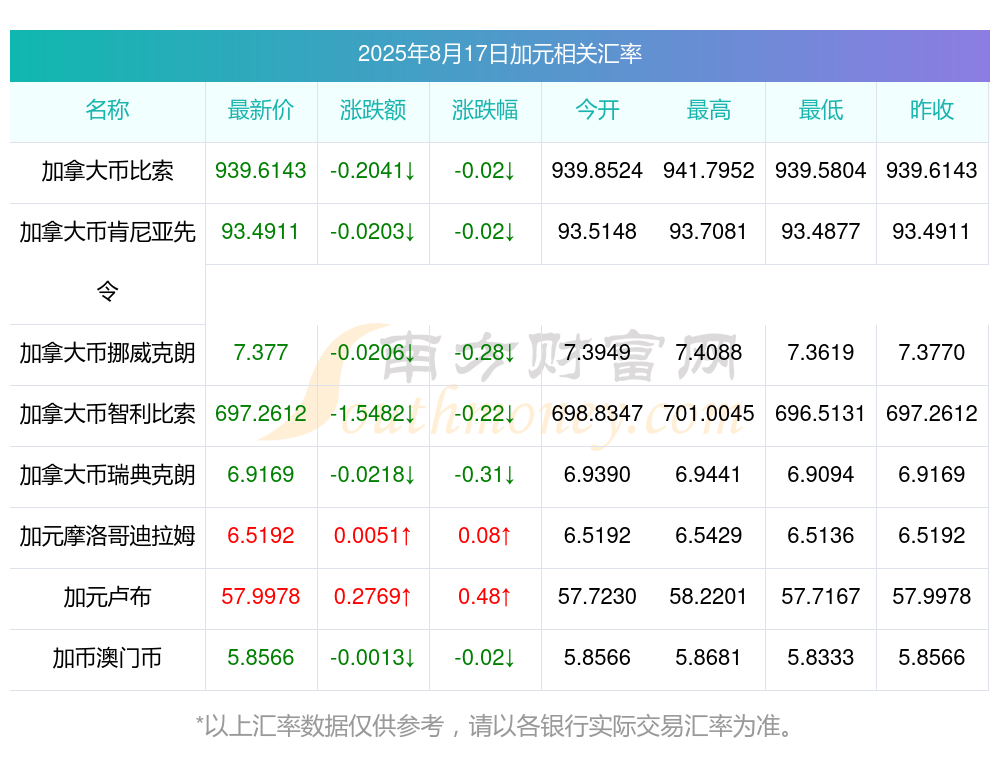Click the row name 加拿大币瑞典克朗
Viewport: 1000px width, 757px height.
pos(107,475)
